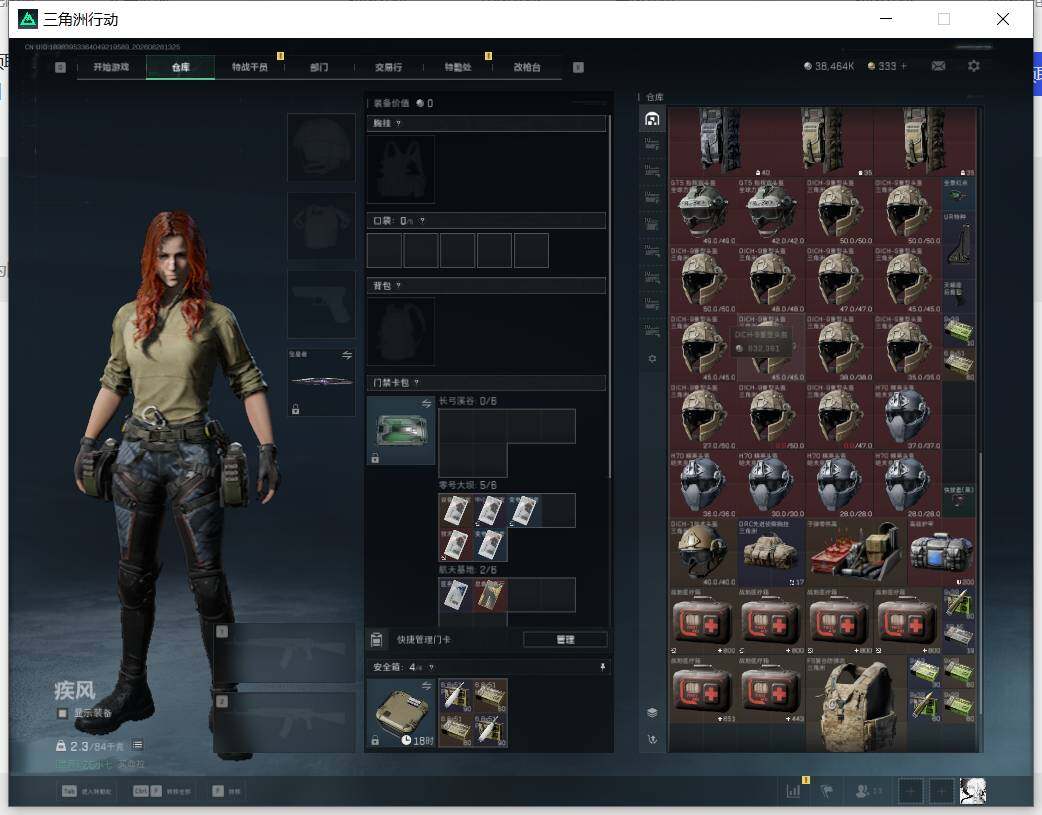Click the empty pistol equipment slot
The image size is (1042, 815).
321,304
